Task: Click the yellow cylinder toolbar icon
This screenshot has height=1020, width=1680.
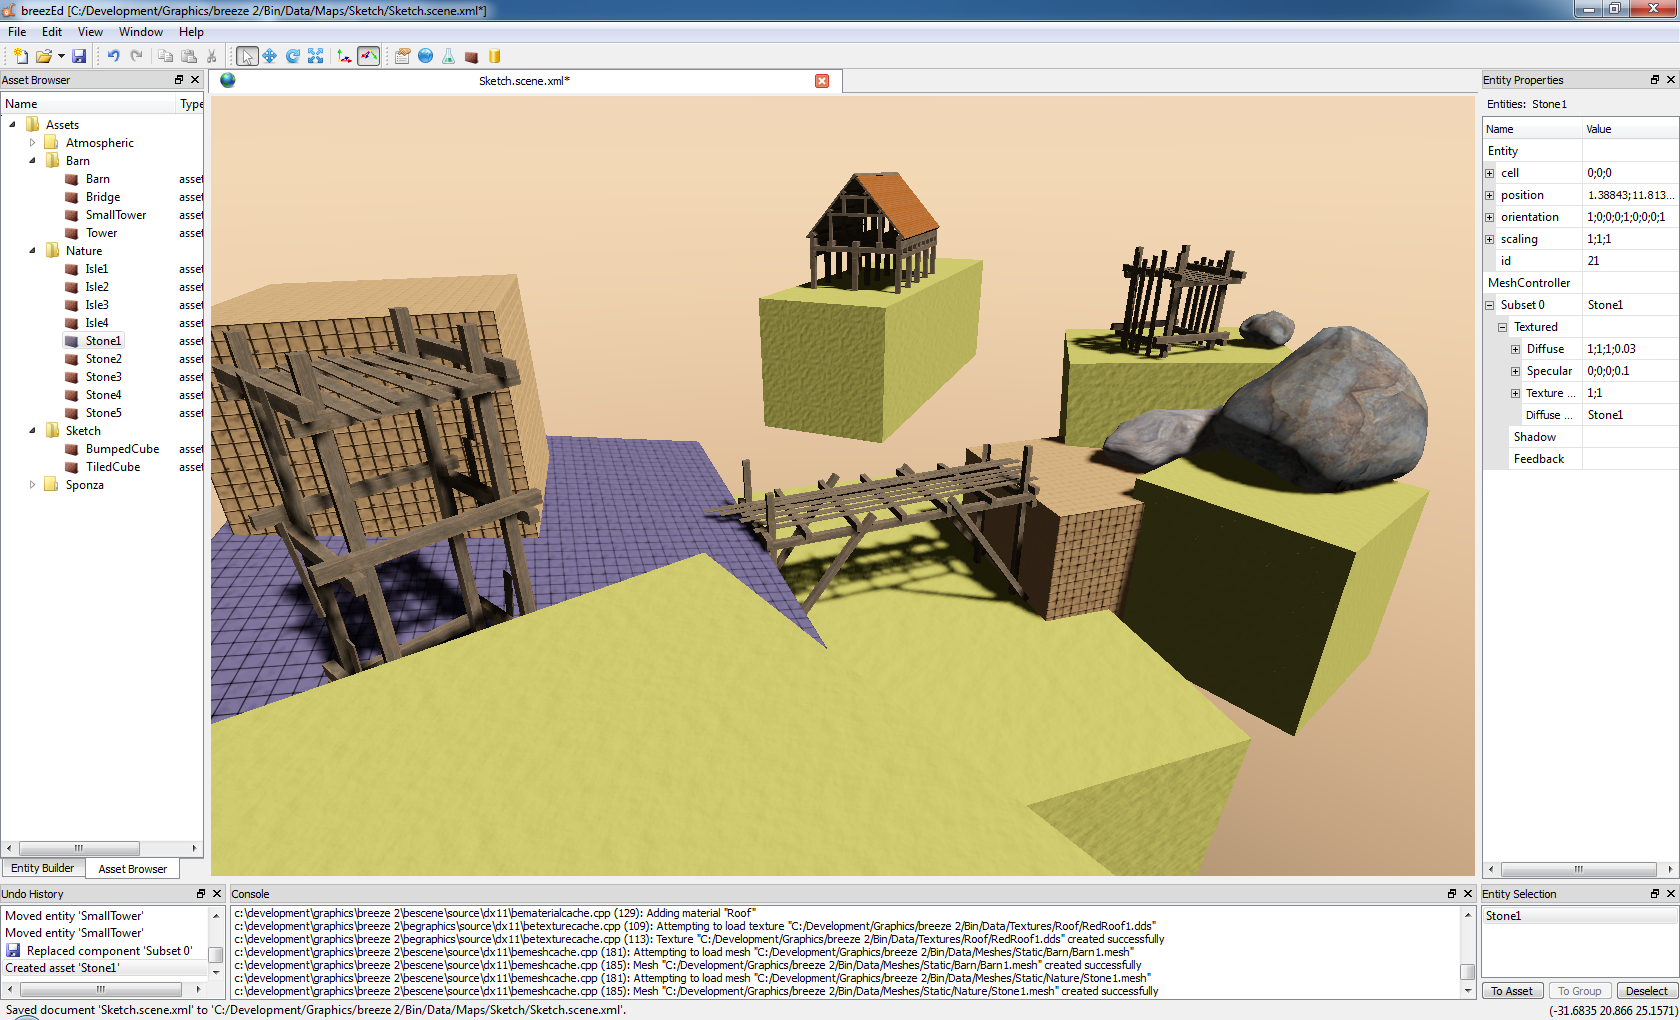Action: 494,57
